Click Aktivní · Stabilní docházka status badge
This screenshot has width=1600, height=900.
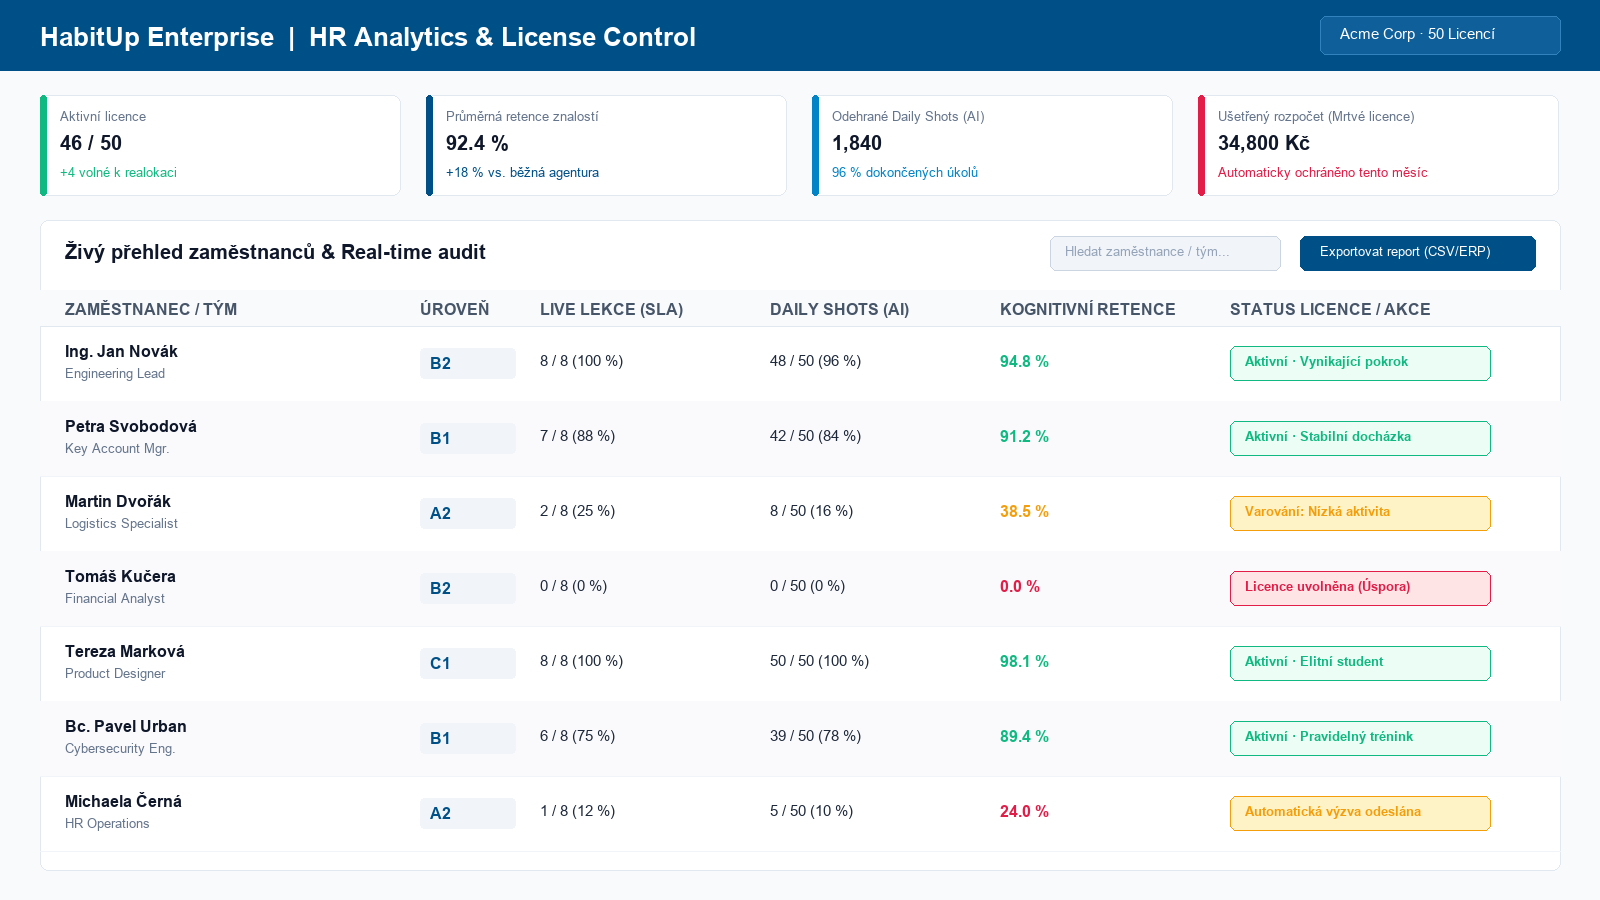(x=1360, y=438)
